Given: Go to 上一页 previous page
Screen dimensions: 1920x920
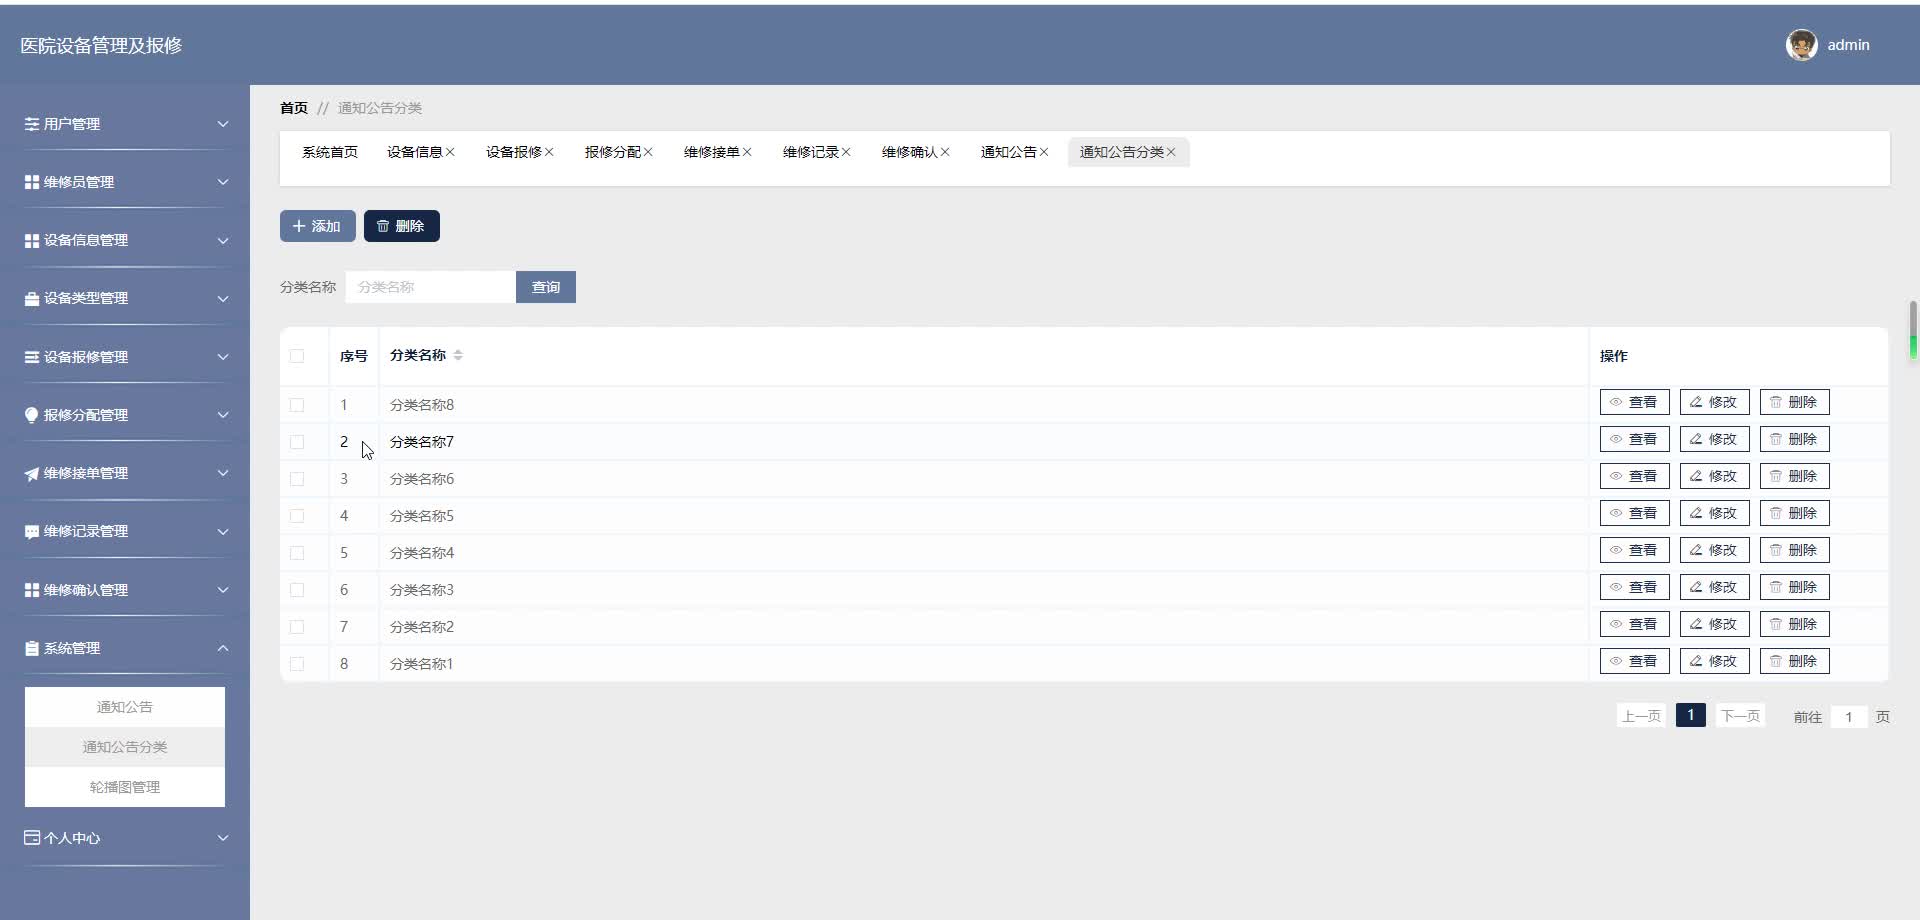Looking at the screenshot, I should pos(1641,716).
